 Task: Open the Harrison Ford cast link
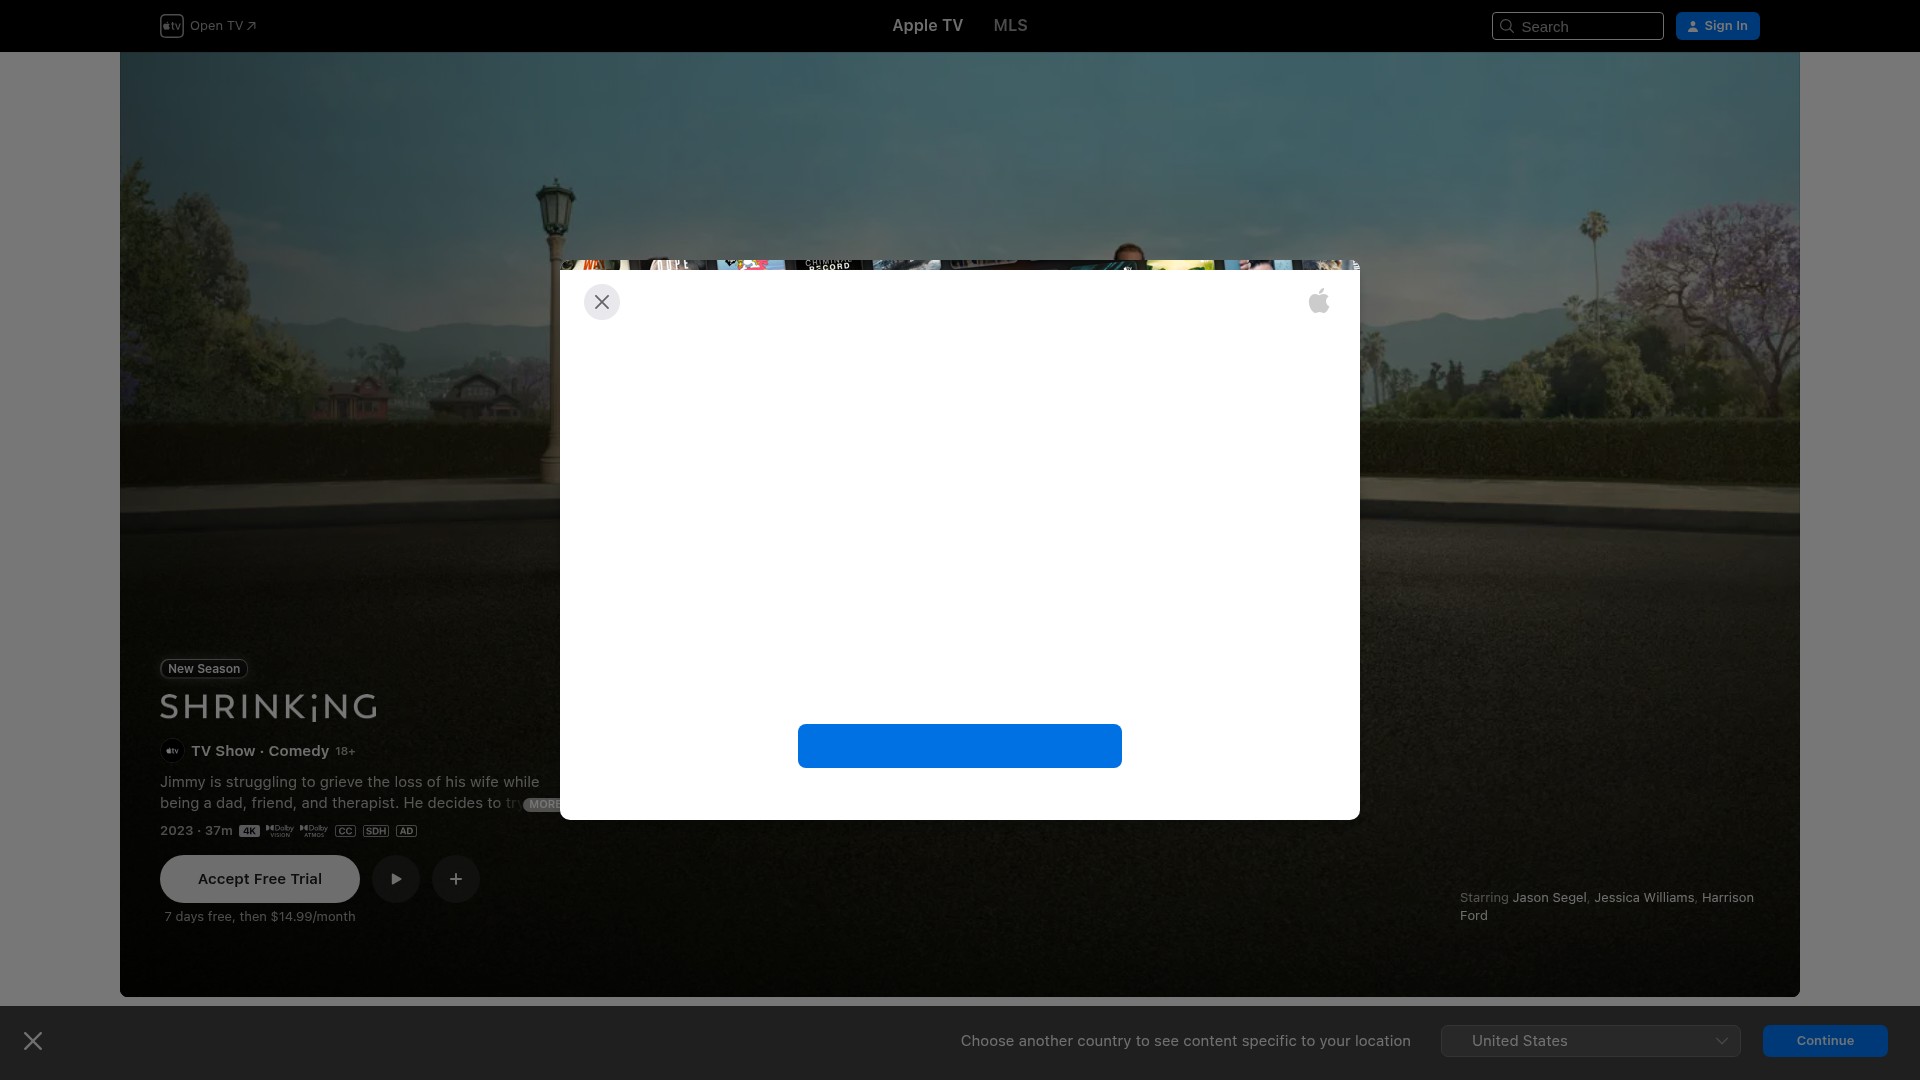coord(1607,907)
